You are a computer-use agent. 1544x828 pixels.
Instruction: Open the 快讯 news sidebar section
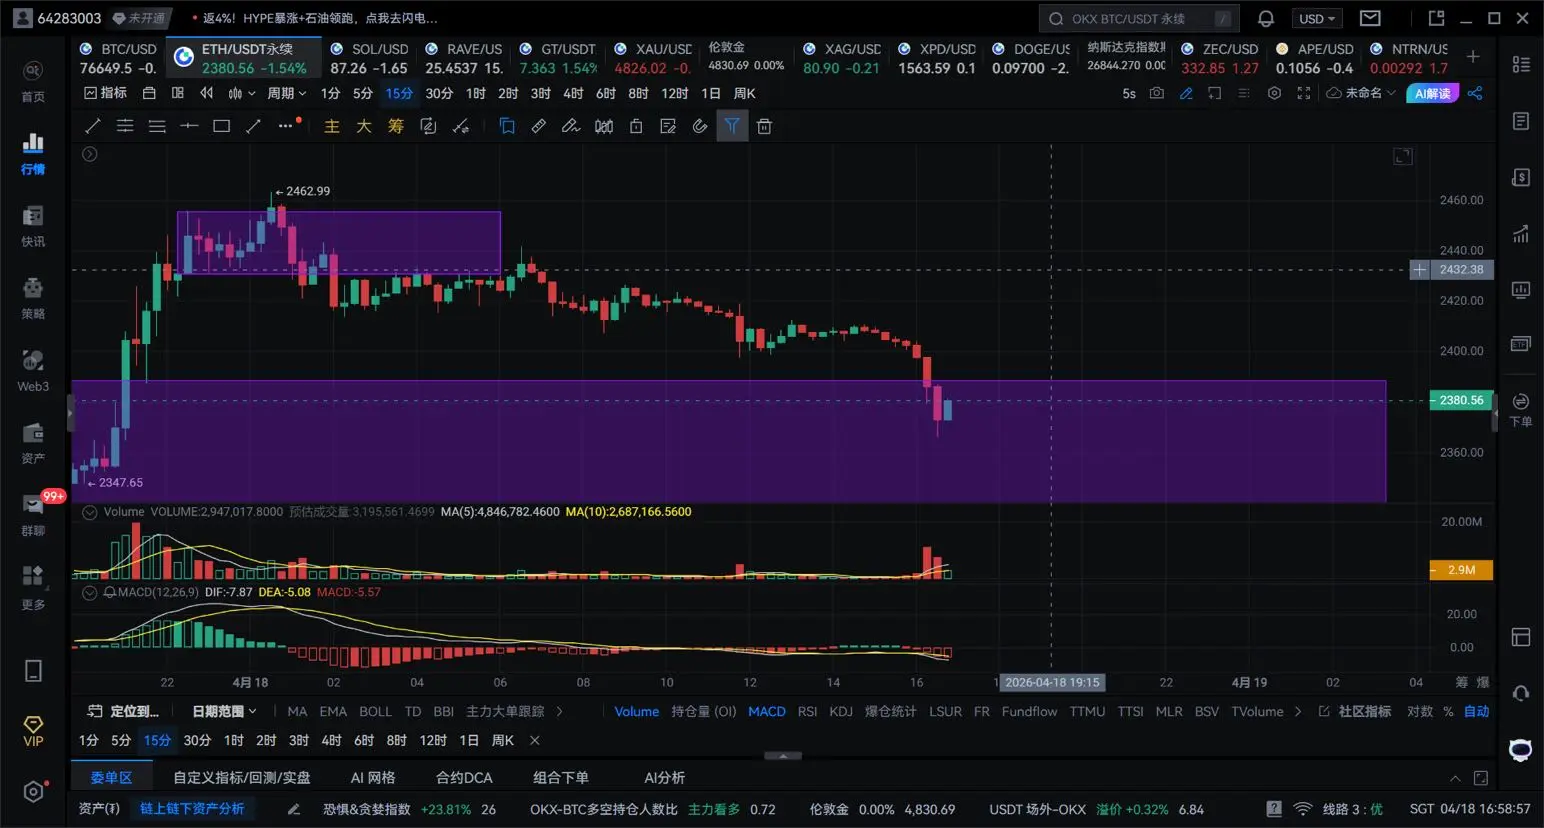click(x=33, y=226)
